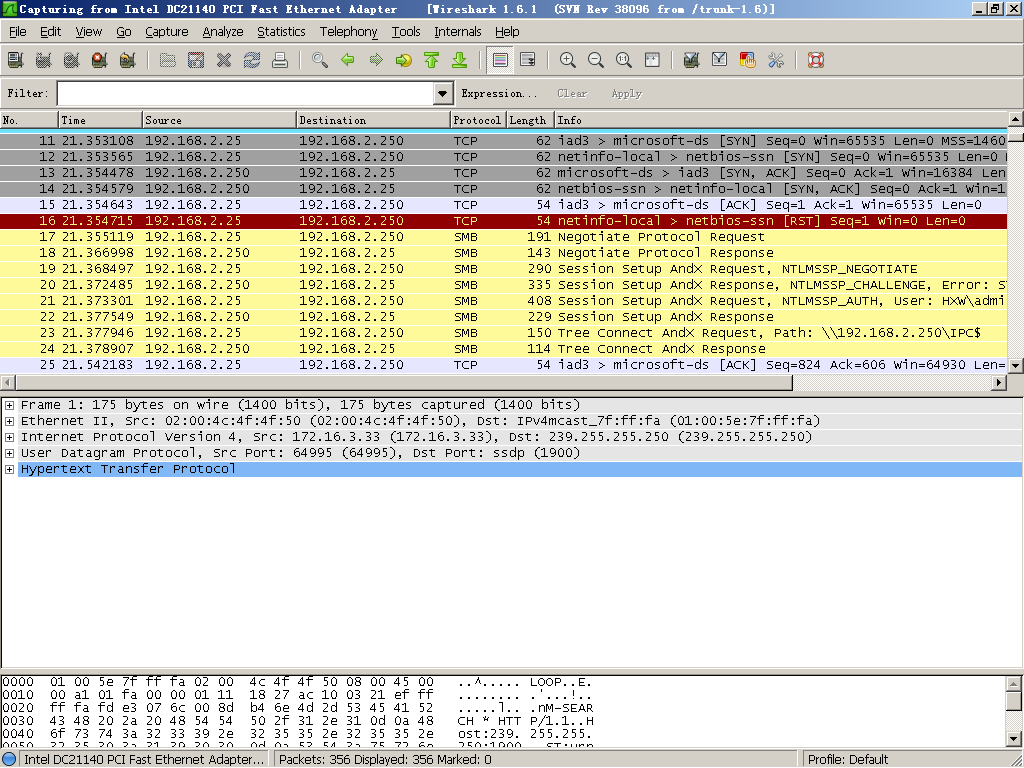The image size is (1024, 768).
Task: Open help lifebuoy icon
Action: [816, 60]
